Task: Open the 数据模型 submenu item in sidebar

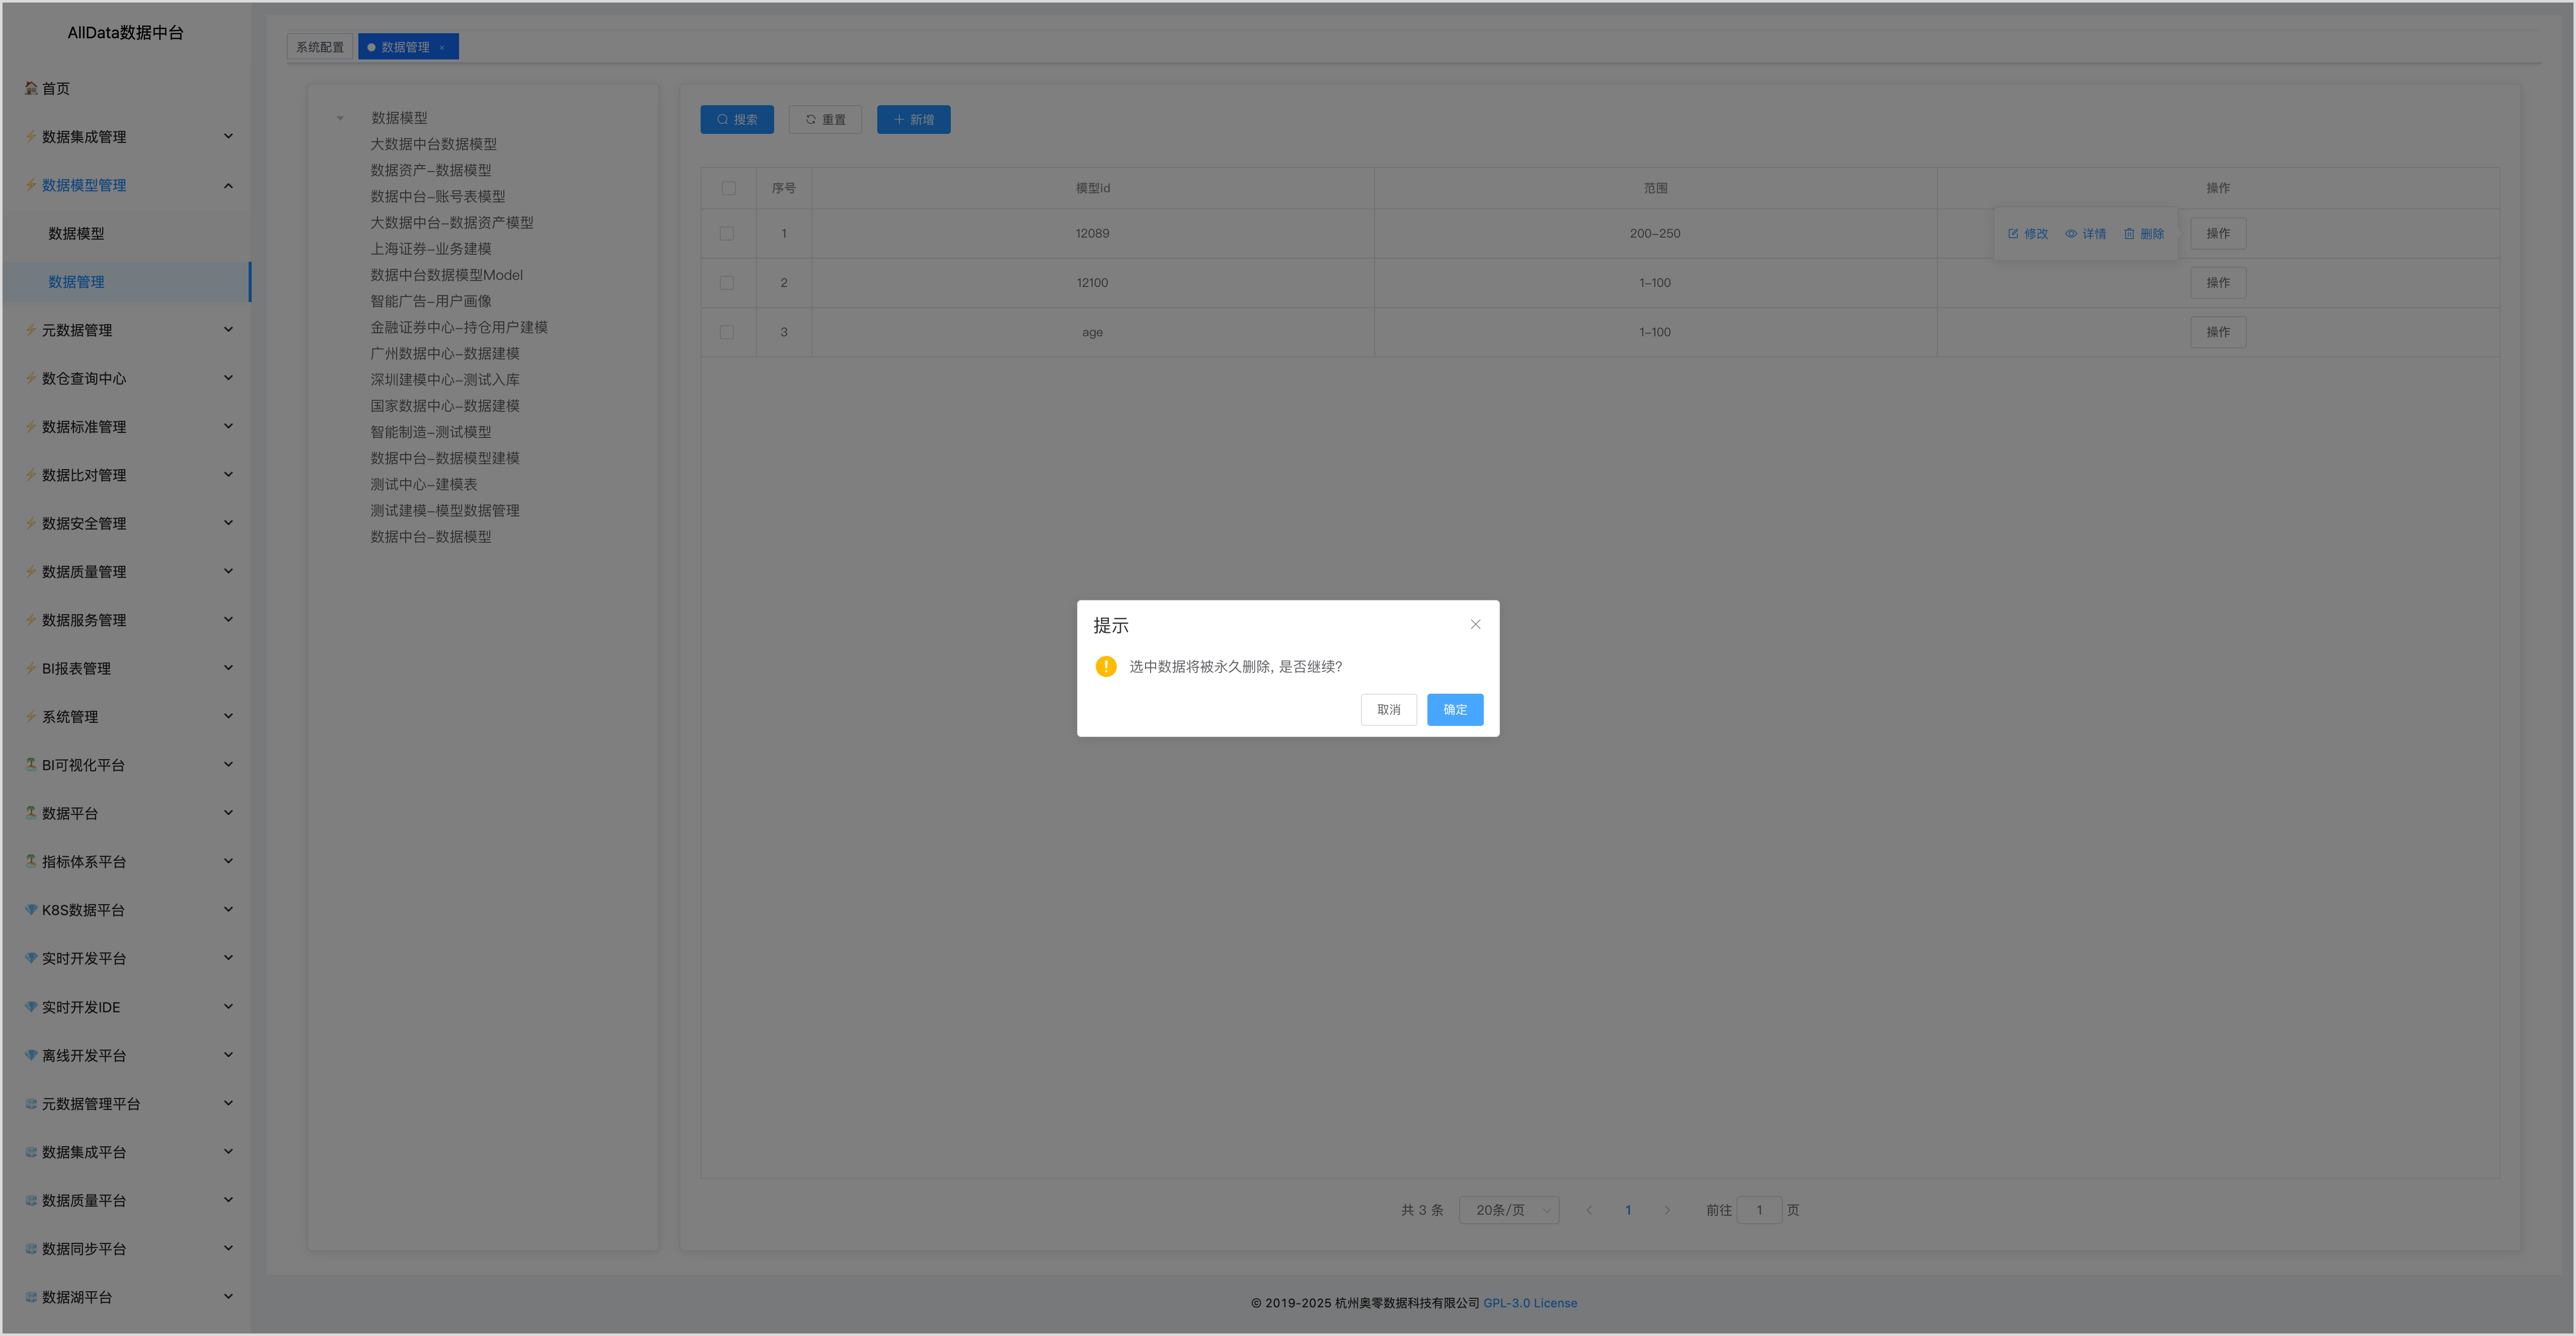Action: pos(76,233)
